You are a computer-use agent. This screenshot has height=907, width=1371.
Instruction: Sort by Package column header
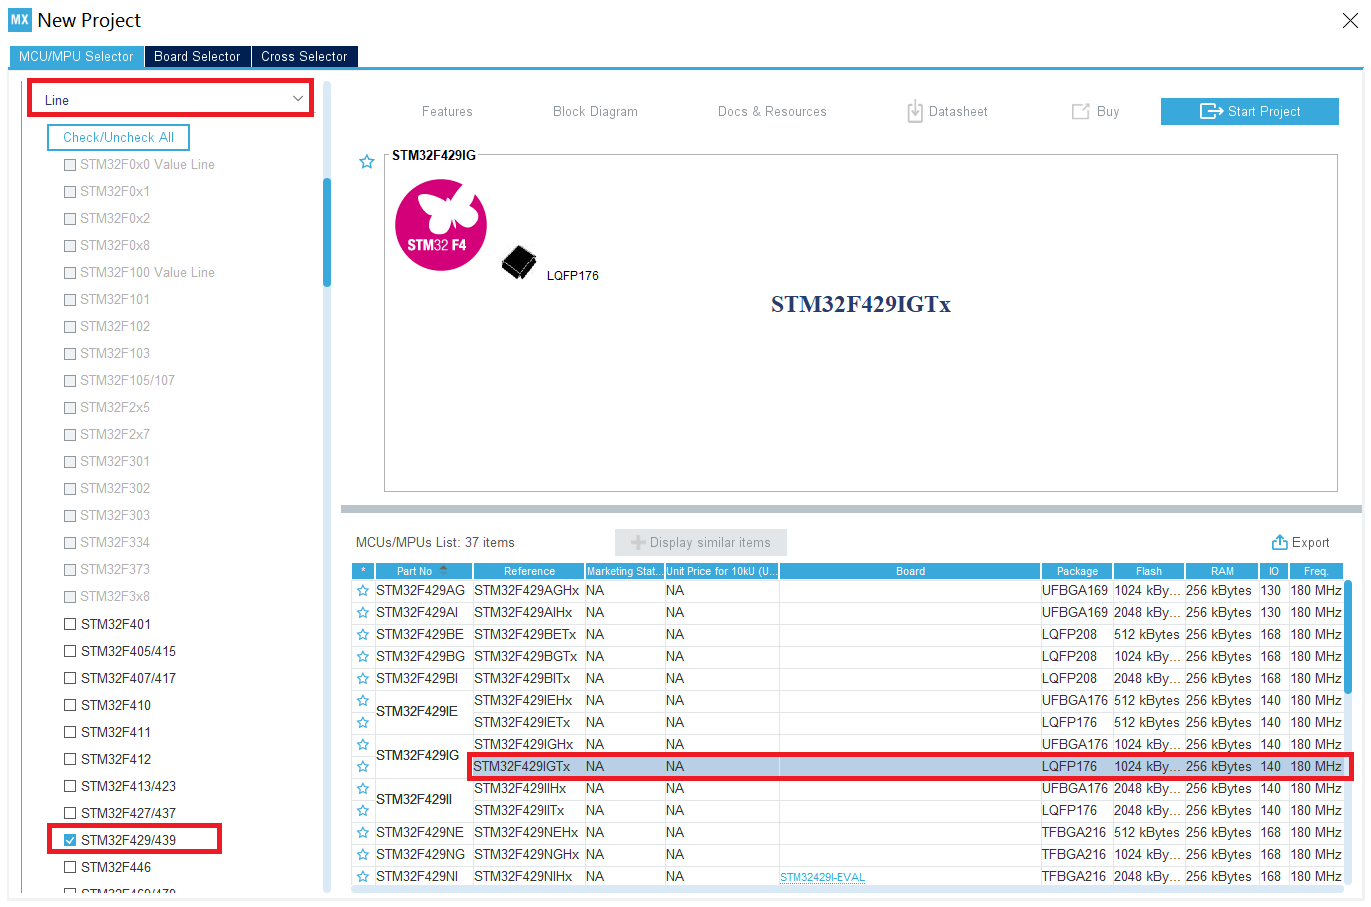1077,571
